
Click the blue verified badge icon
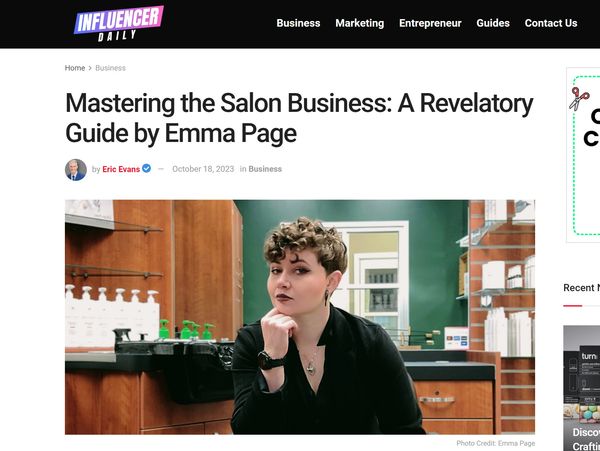tap(146, 168)
